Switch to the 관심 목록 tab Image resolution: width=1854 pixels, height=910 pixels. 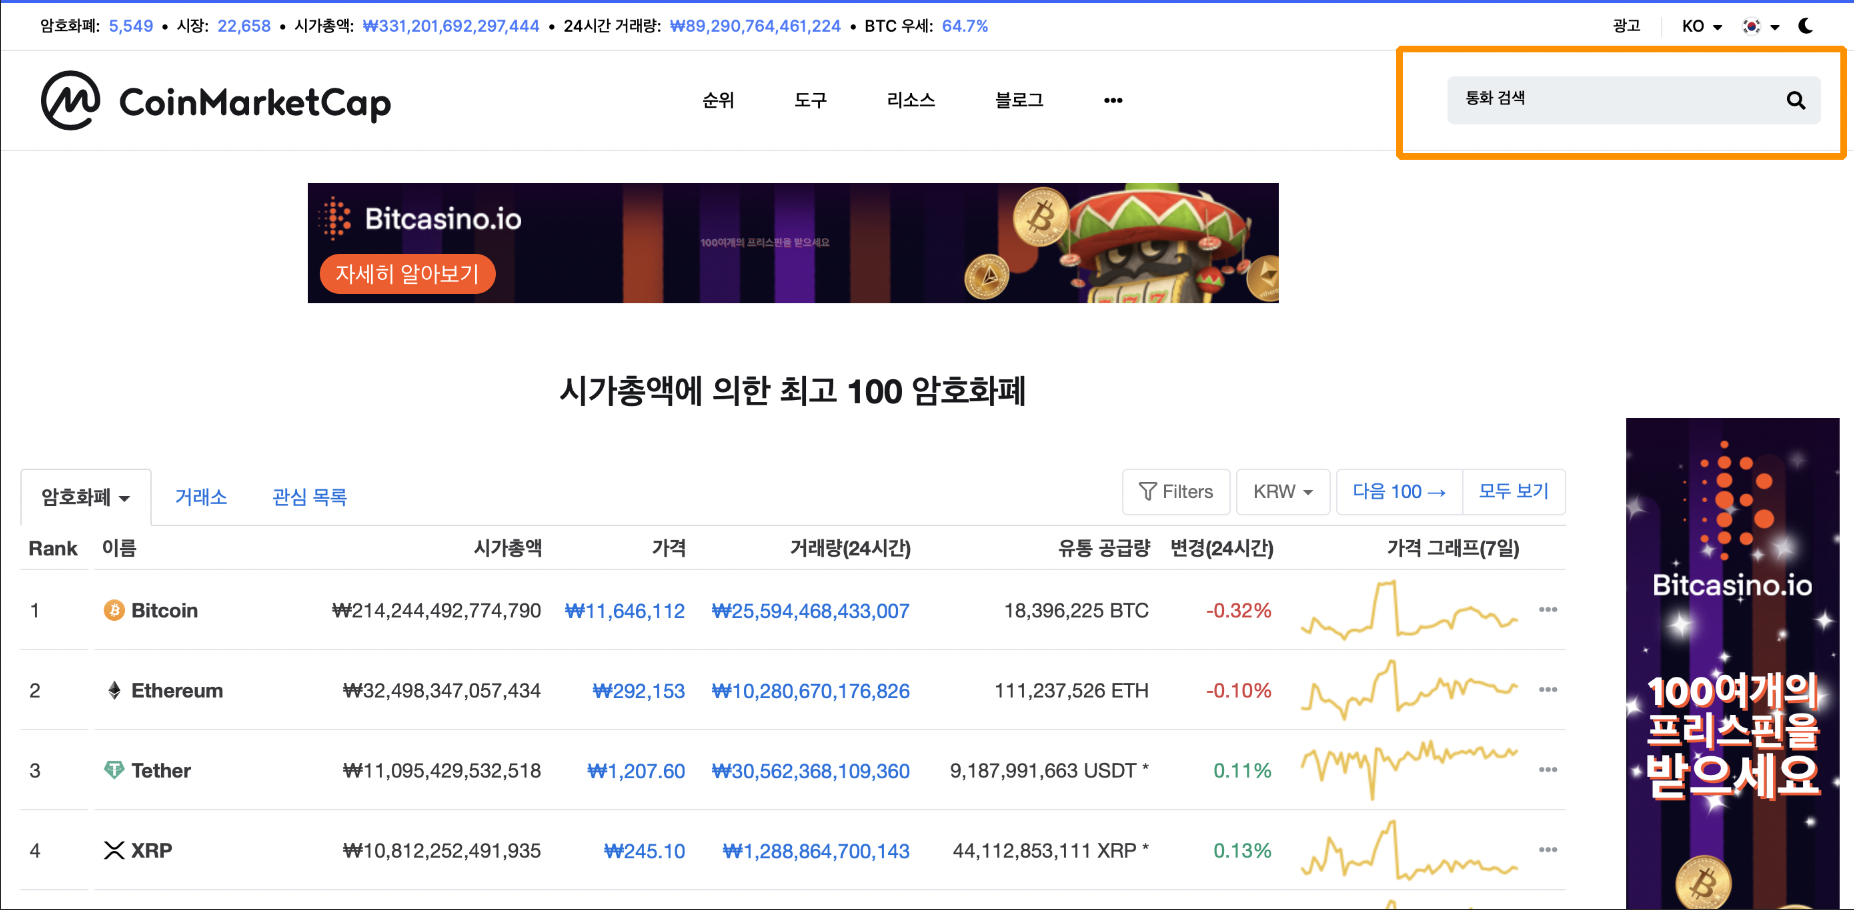(x=309, y=497)
